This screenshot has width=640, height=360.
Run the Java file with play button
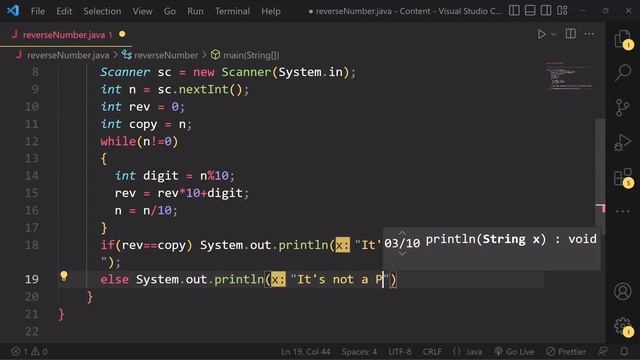(541, 34)
